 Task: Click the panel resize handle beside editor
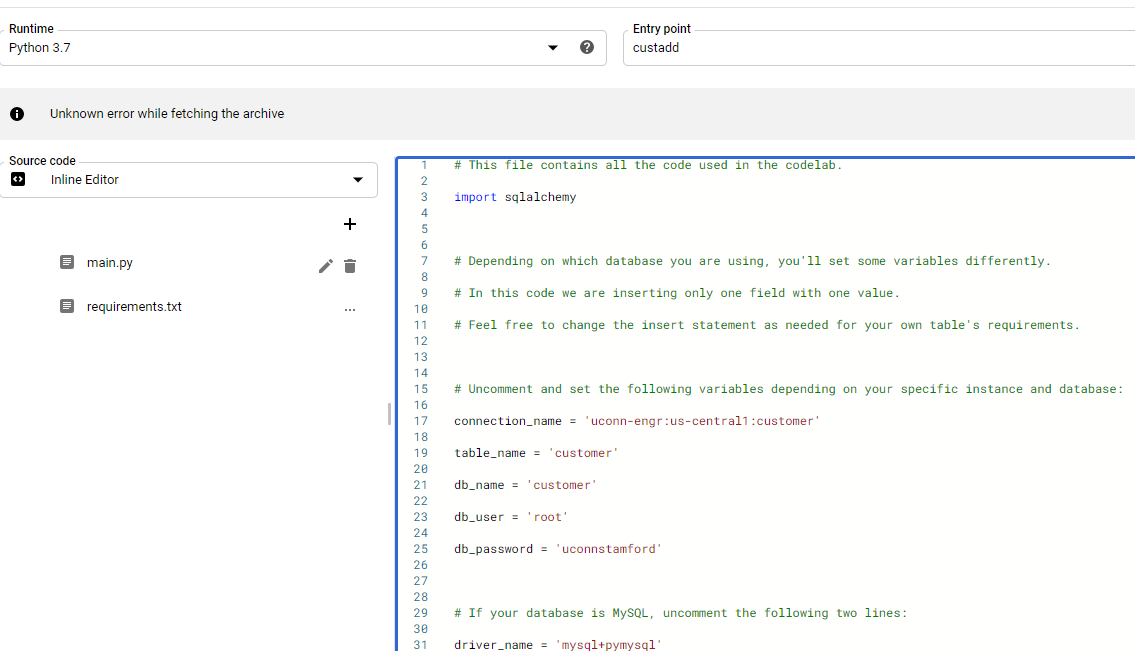tap(389, 413)
